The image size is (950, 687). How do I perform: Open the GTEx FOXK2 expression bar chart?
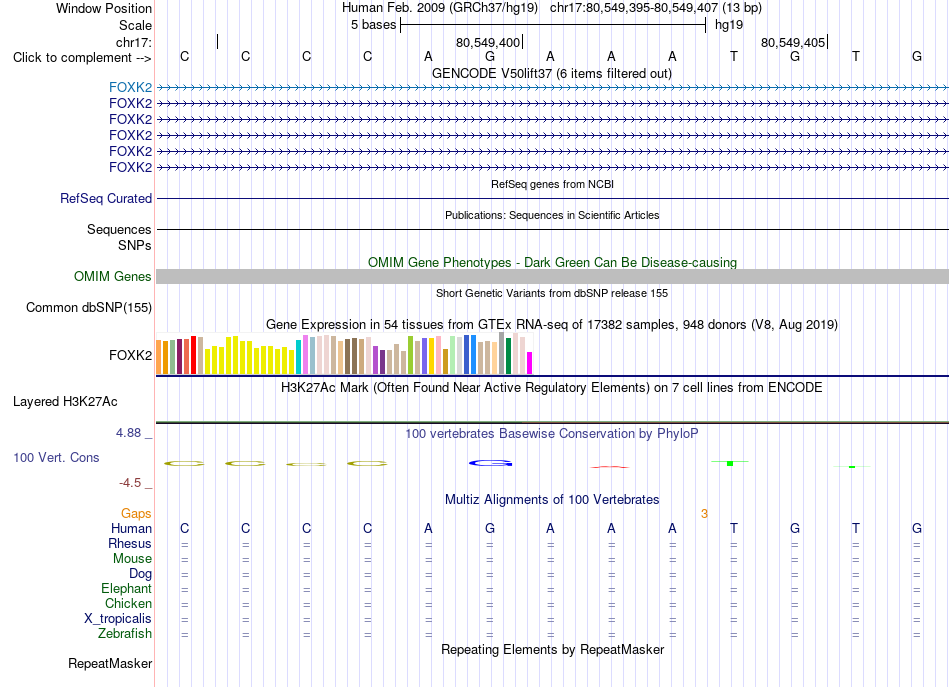coord(344,354)
